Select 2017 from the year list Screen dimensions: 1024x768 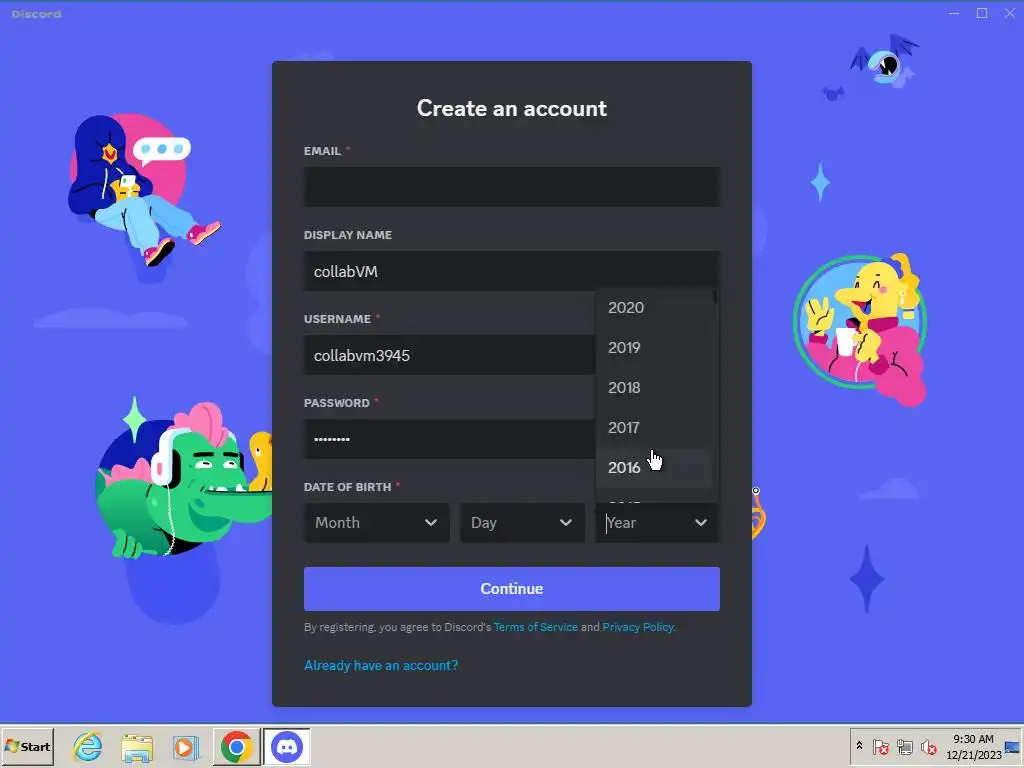pyautogui.click(x=654, y=428)
